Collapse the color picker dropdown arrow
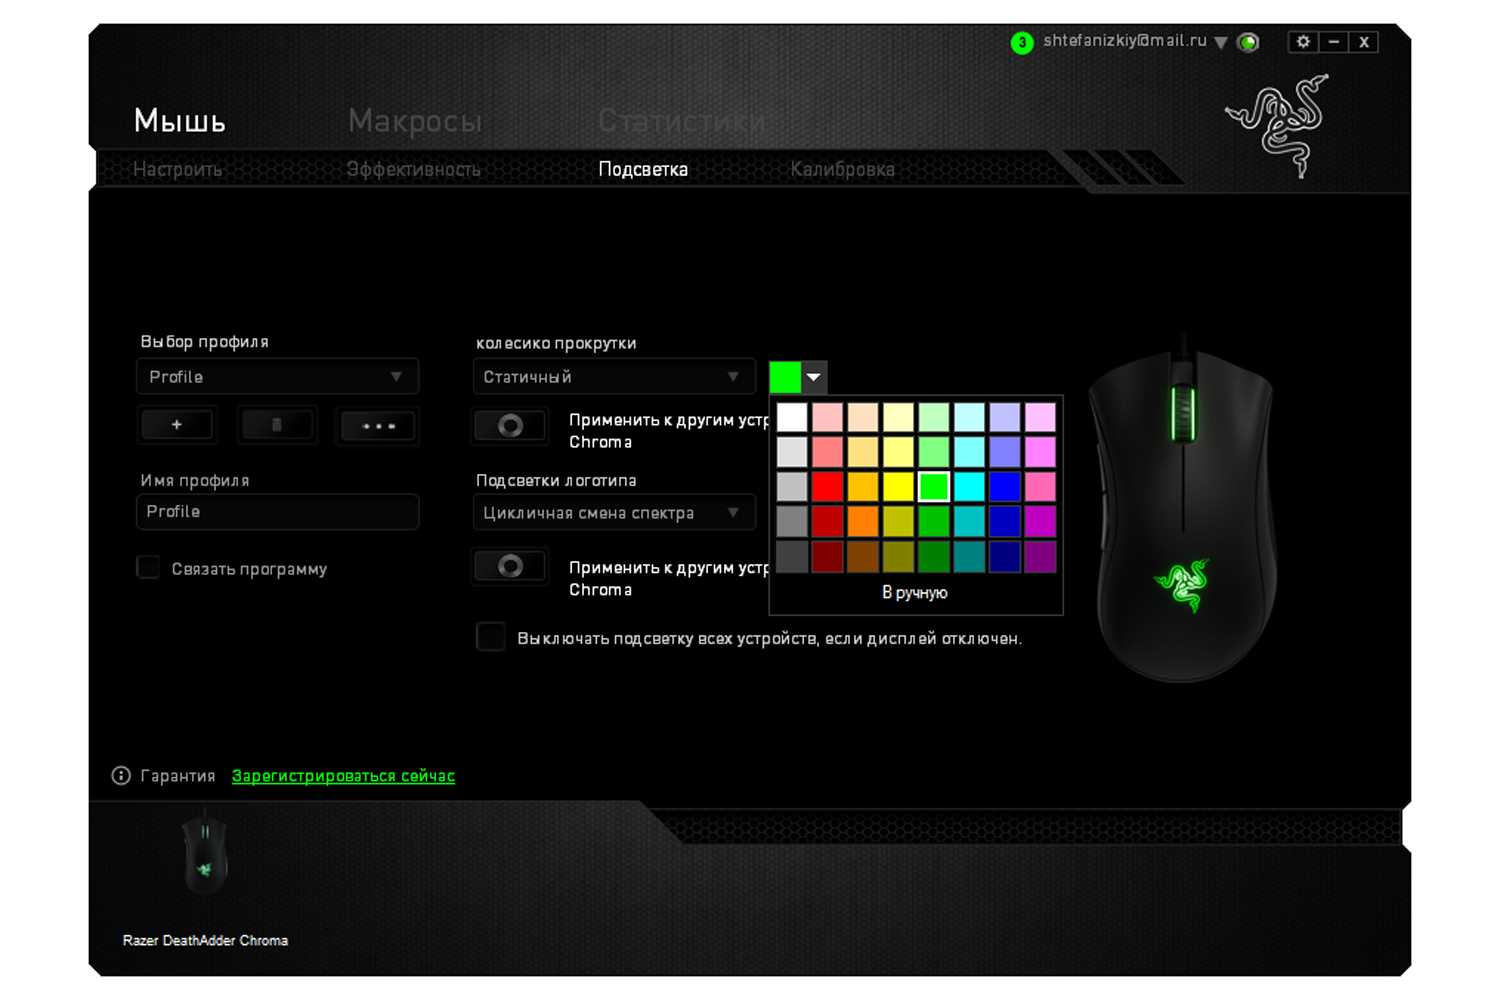This screenshot has width=1500, height=1000. [814, 377]
